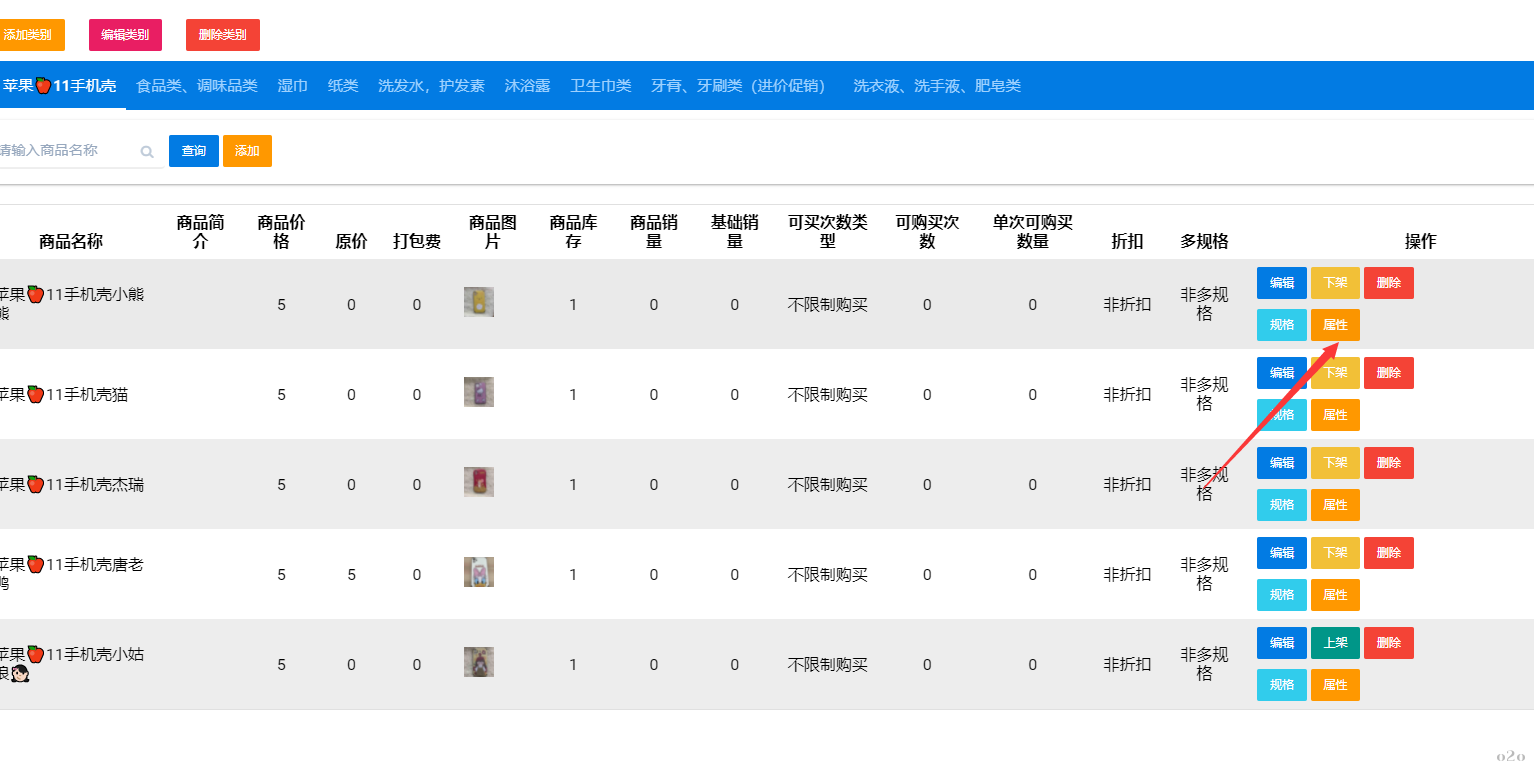
Task: Click the 杰瑞 phone case image
Action: [x=479, y=482]
